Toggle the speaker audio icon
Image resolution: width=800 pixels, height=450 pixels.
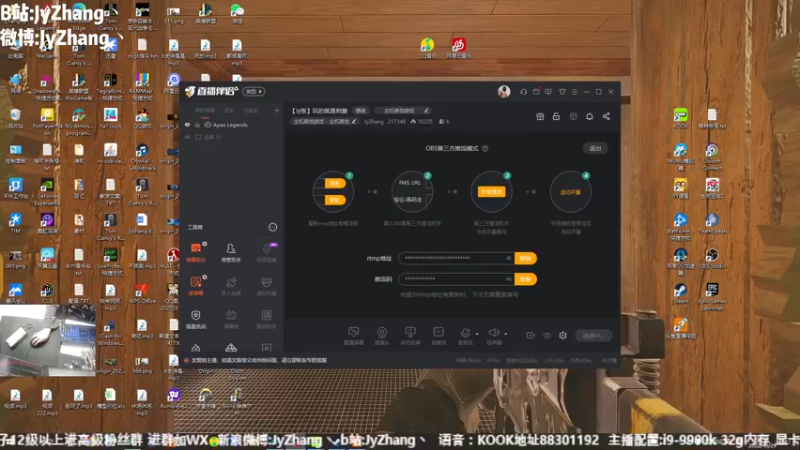tap(493, 335)
